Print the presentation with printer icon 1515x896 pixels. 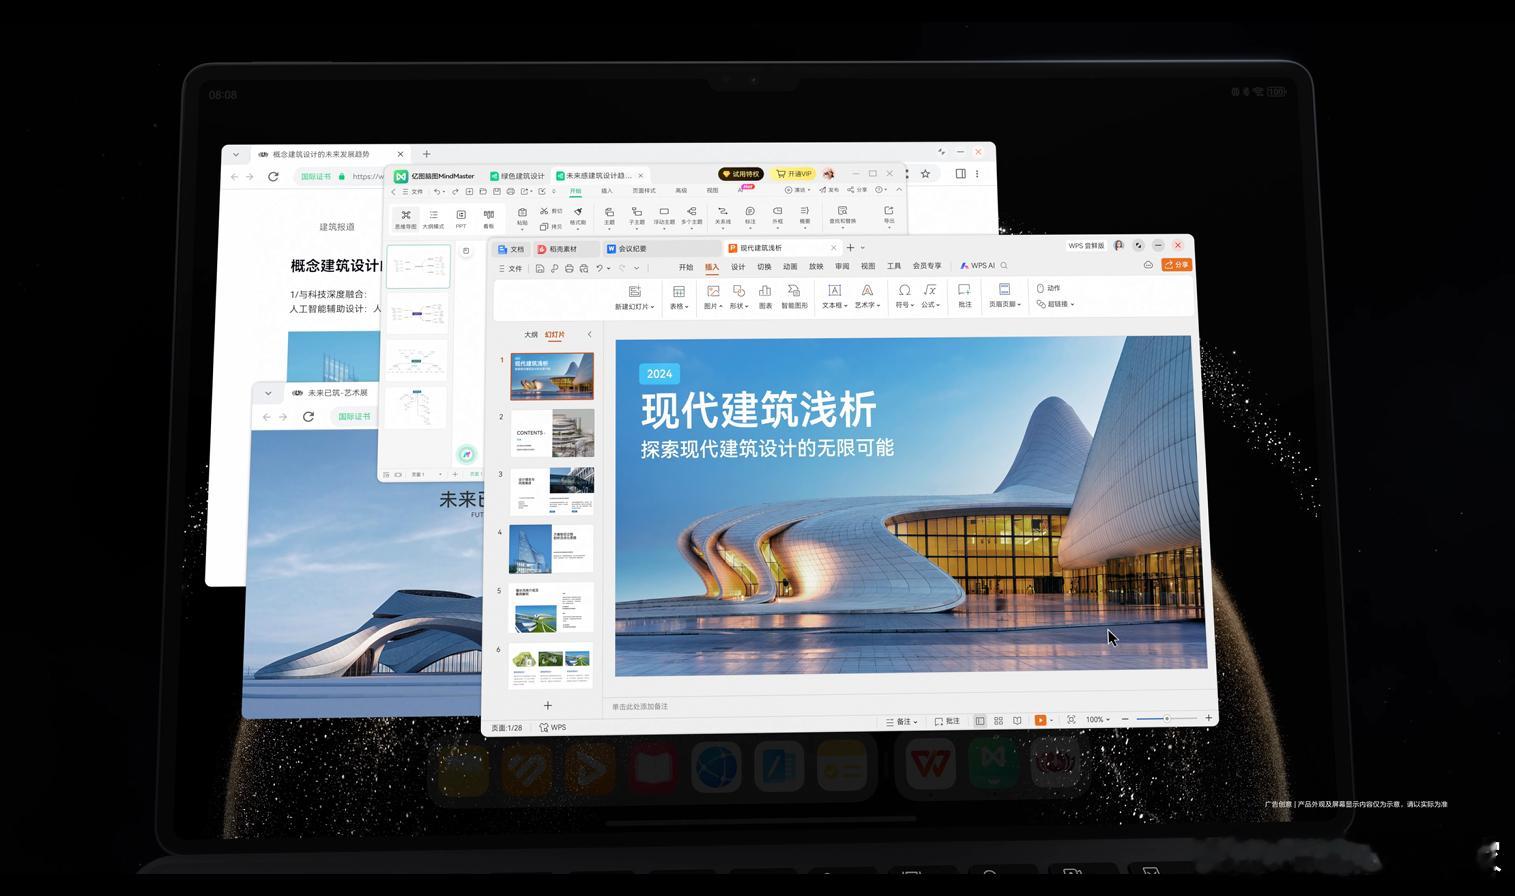click(569, 268)
